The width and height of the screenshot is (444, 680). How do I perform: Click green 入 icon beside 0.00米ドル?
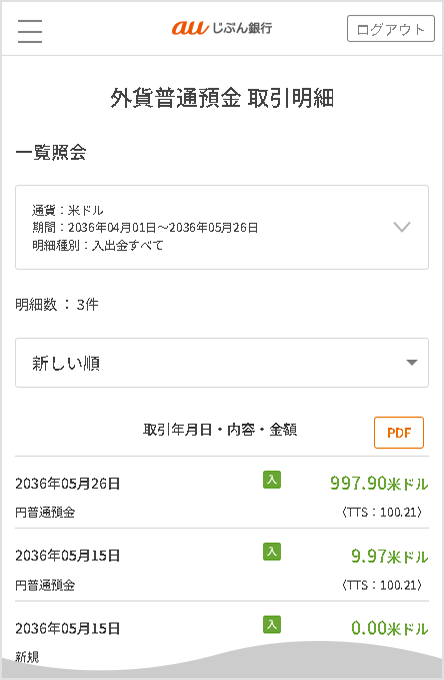pyautogui.click(x=272, y=624)
